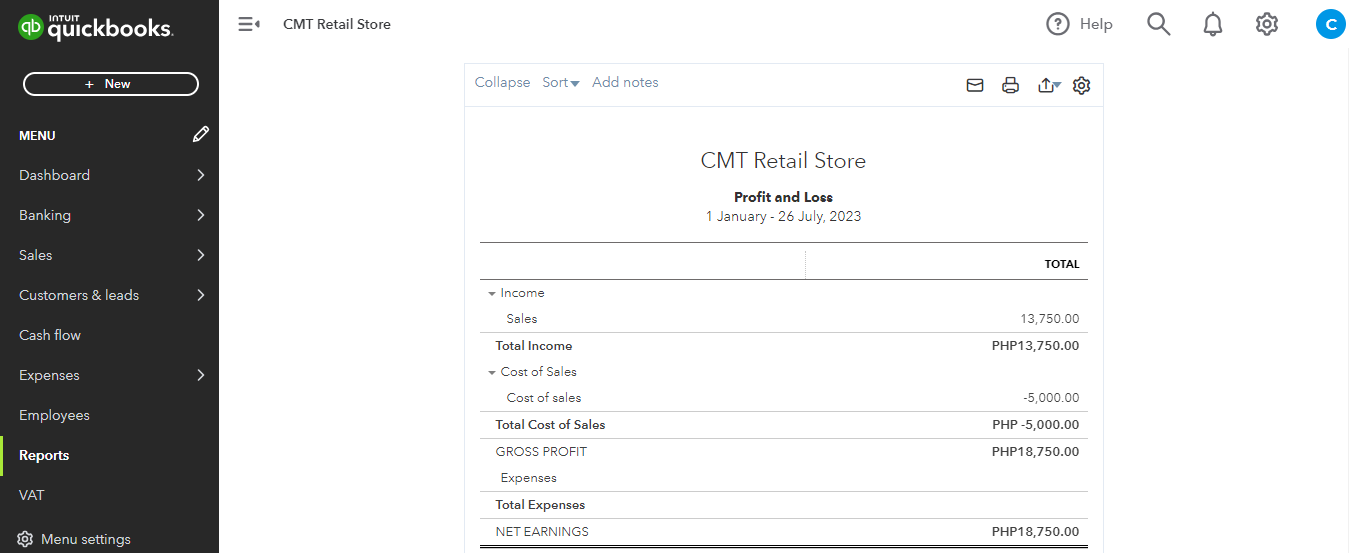The width and height of the screenshot is (1349, 553).
Task: Click NET EARNINGS row label
Action: 542,532
